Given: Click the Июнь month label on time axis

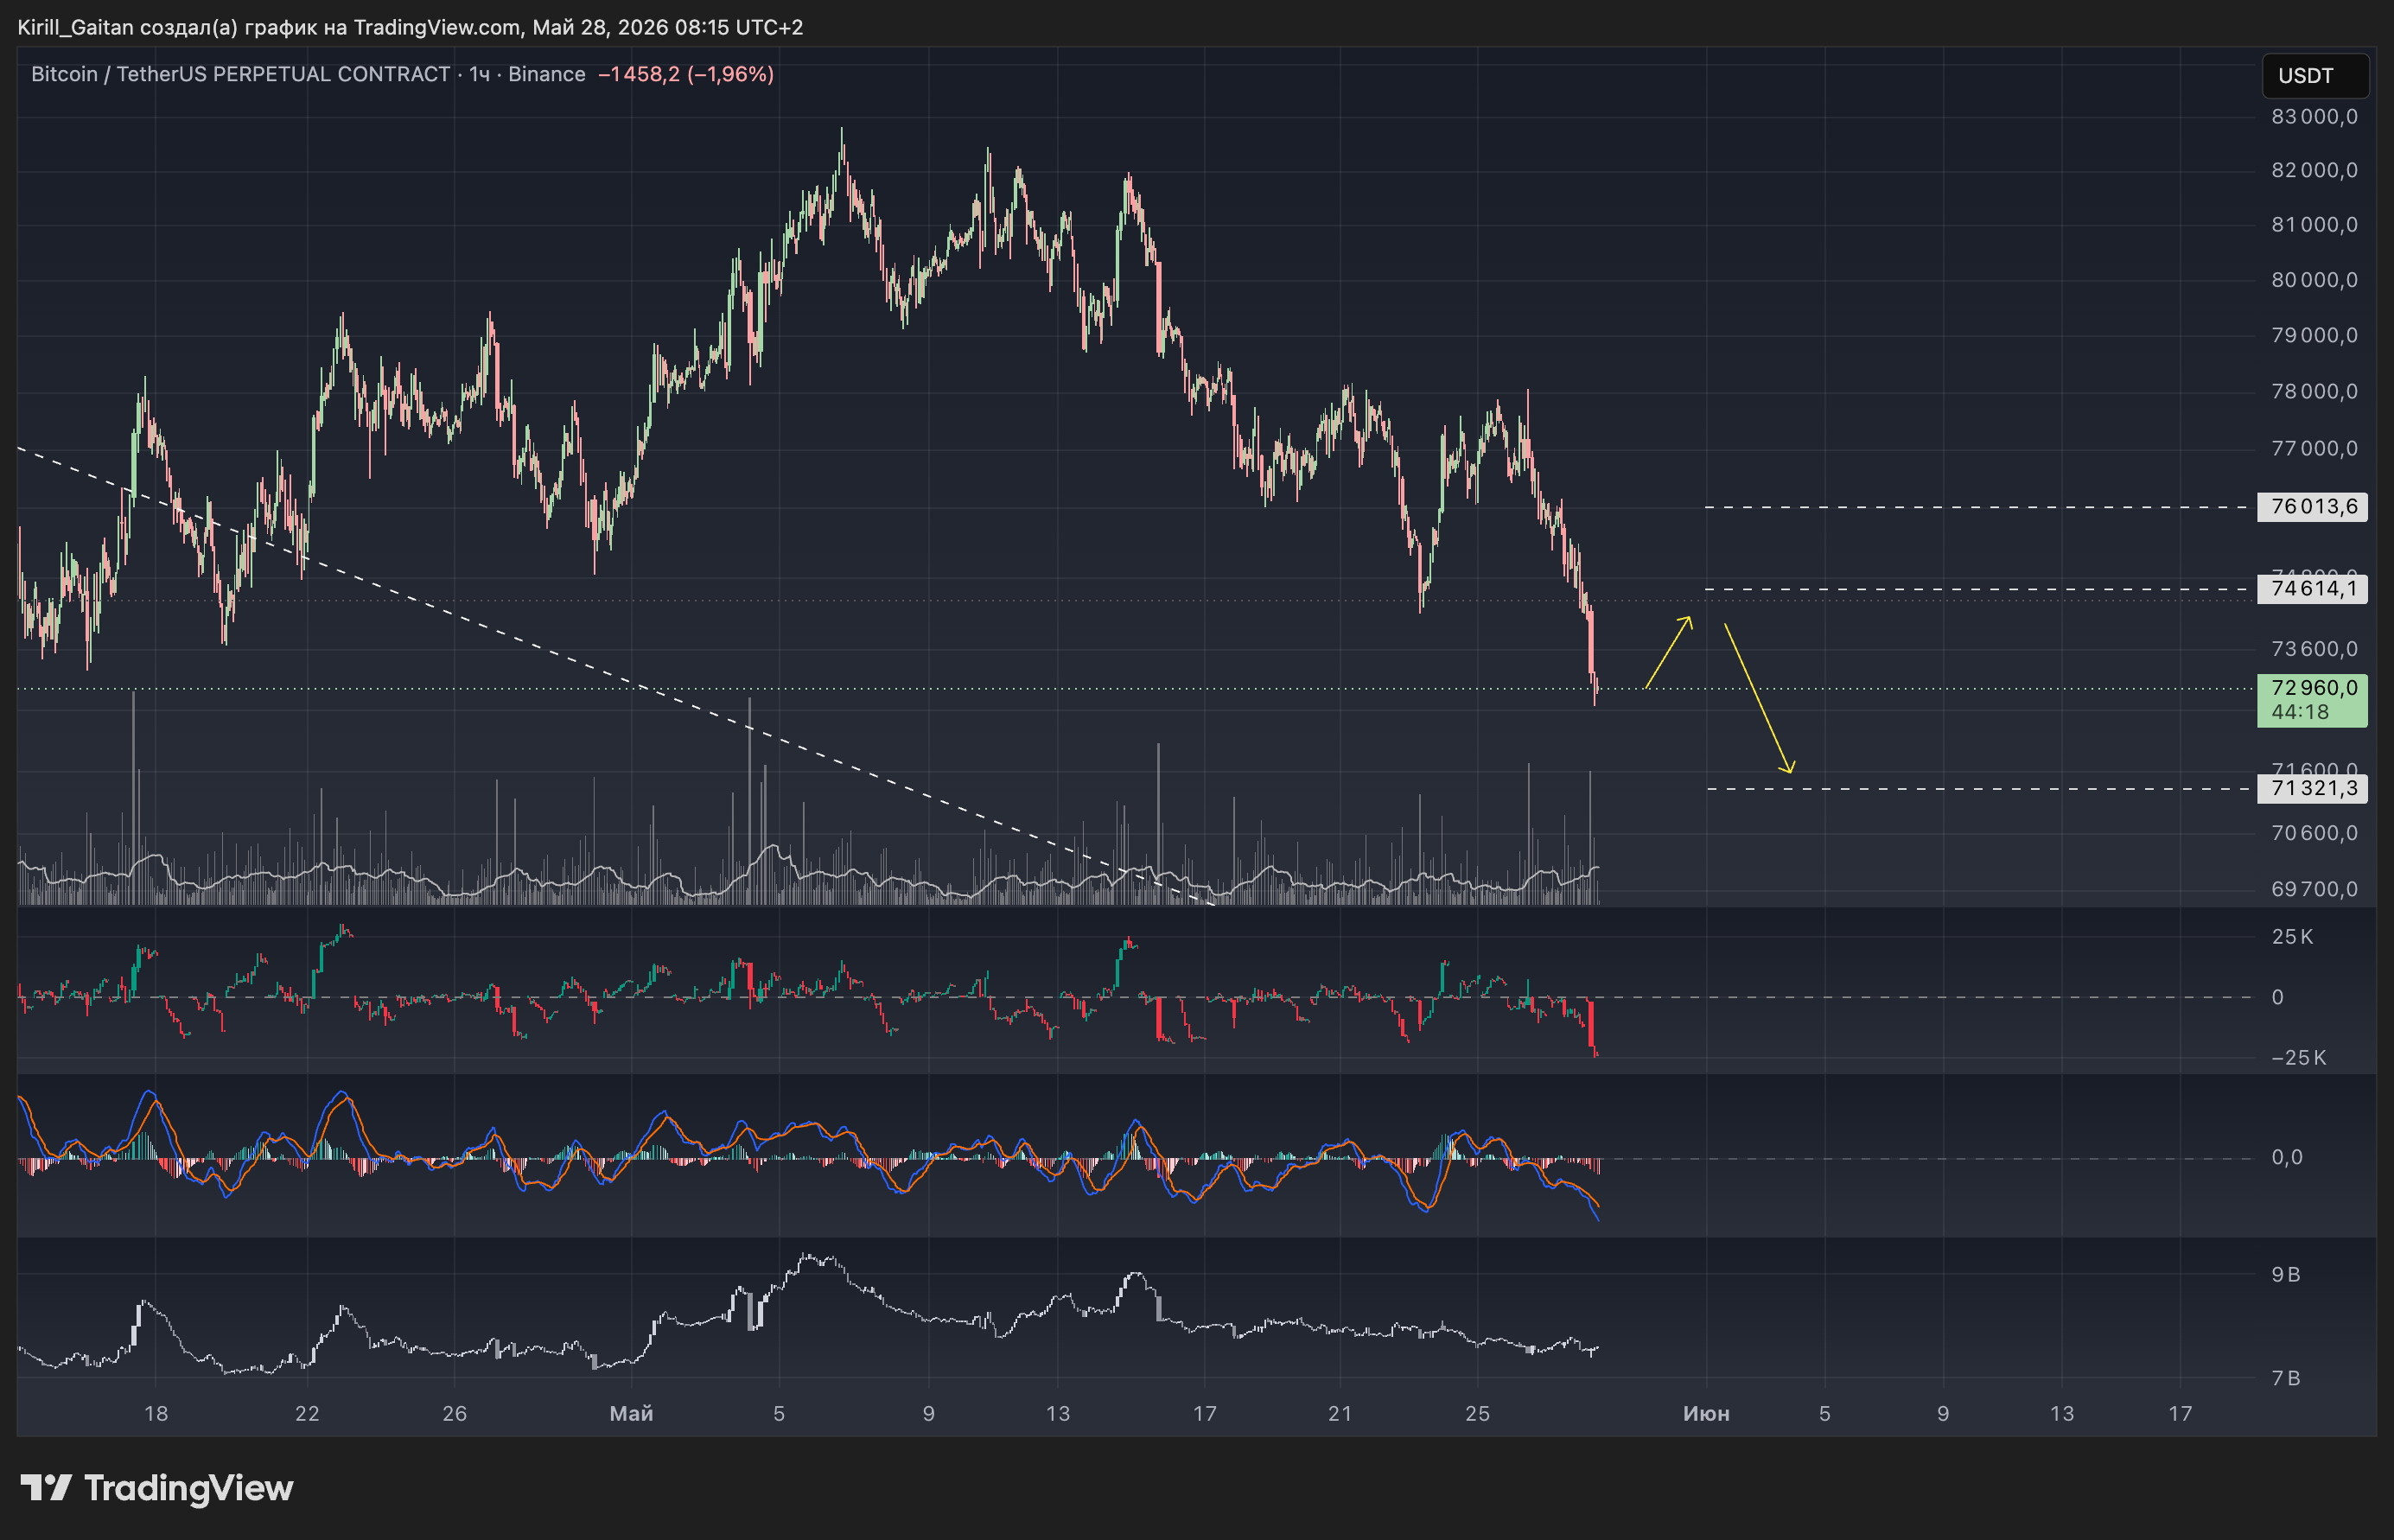Looking at the screenshot, I should click(x=1706, y=1413).
